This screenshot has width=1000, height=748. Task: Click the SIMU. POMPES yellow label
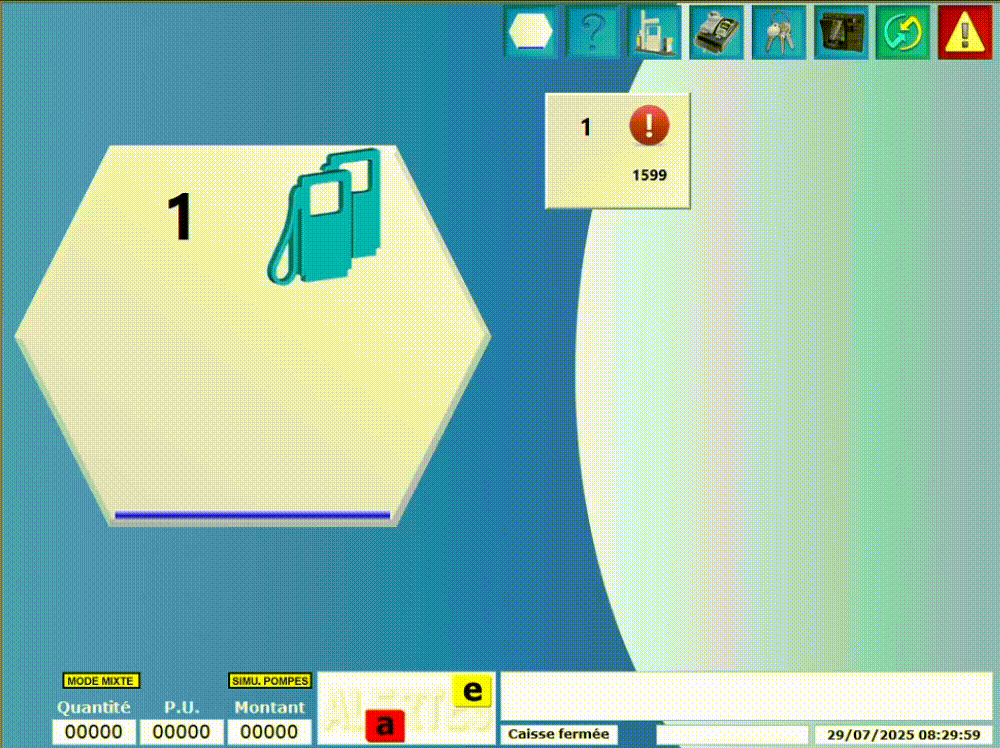point(270,681)
